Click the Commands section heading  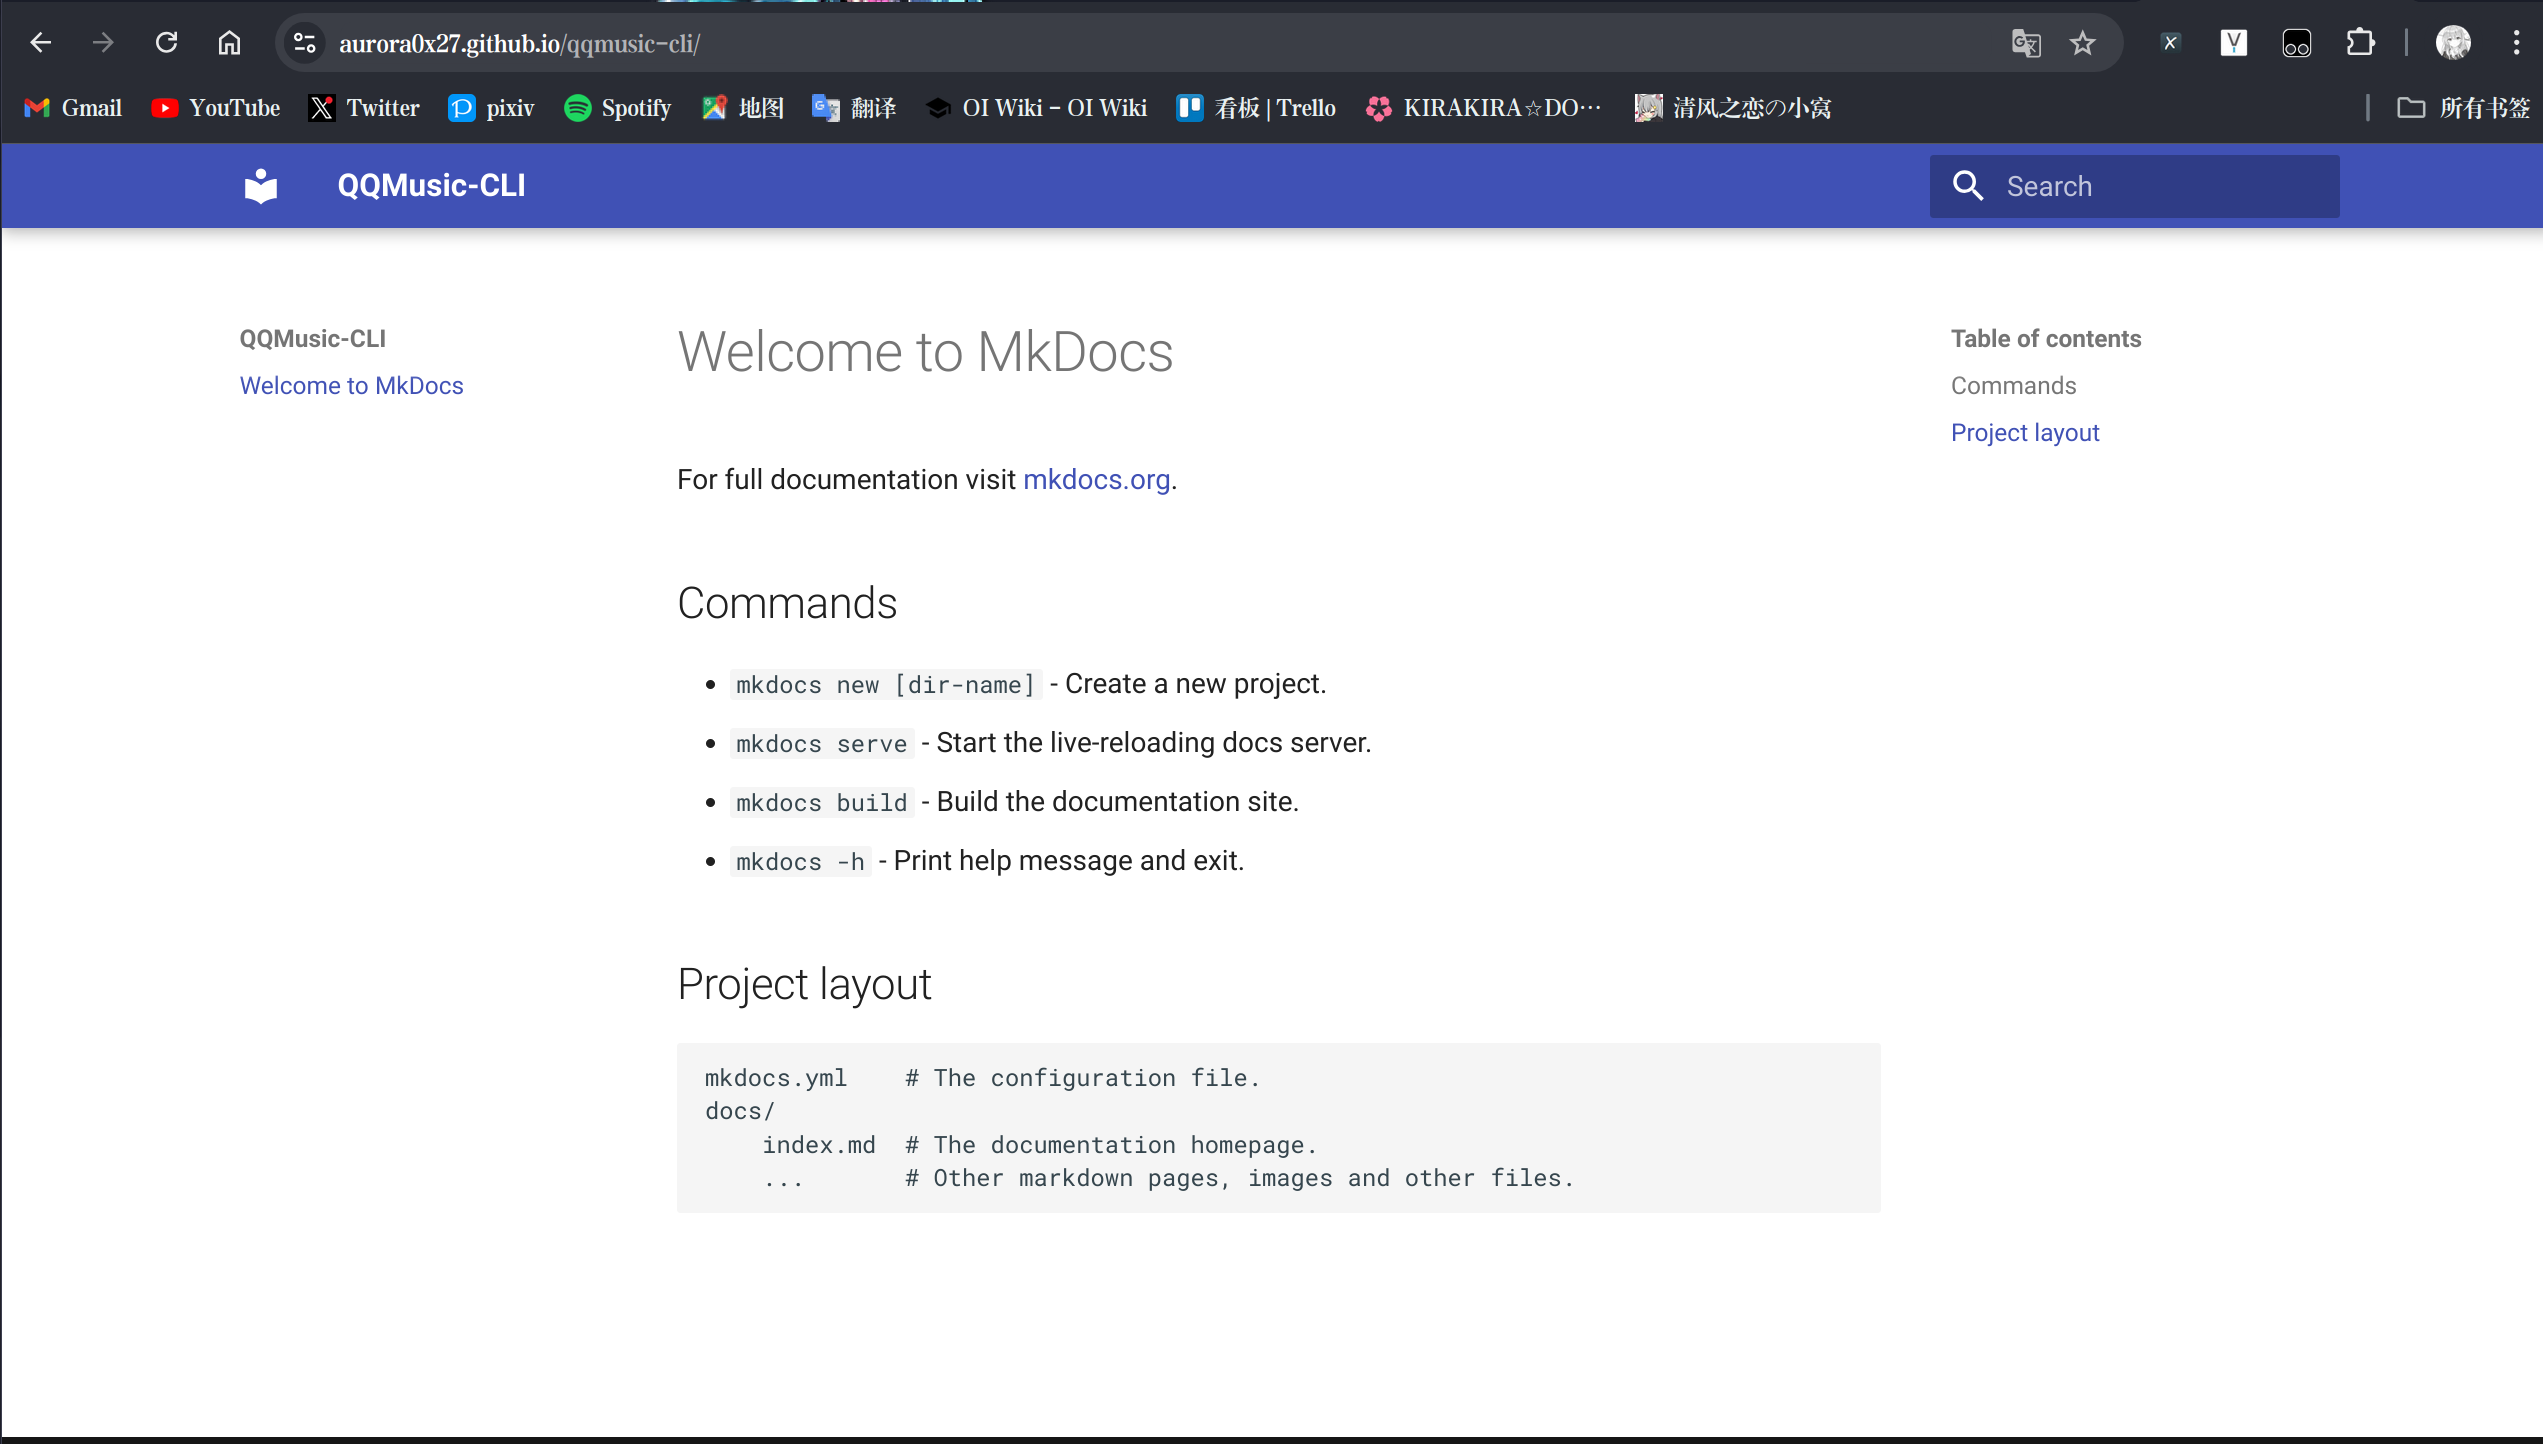pyautogui.click(x=787, y=603)
